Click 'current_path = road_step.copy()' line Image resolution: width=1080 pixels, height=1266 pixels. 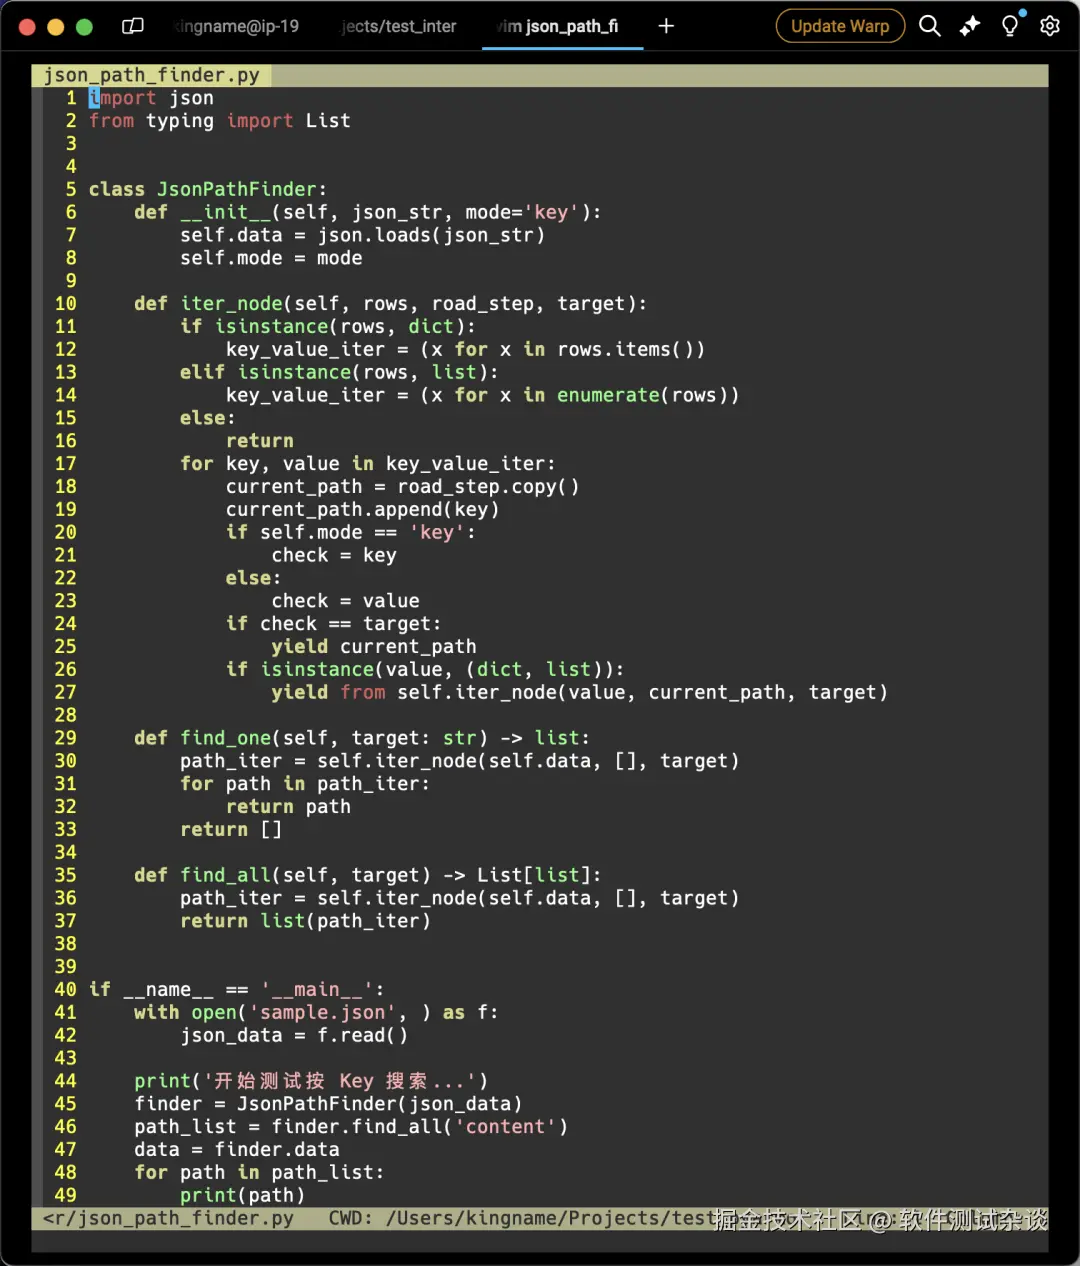(x=403, y=487)
